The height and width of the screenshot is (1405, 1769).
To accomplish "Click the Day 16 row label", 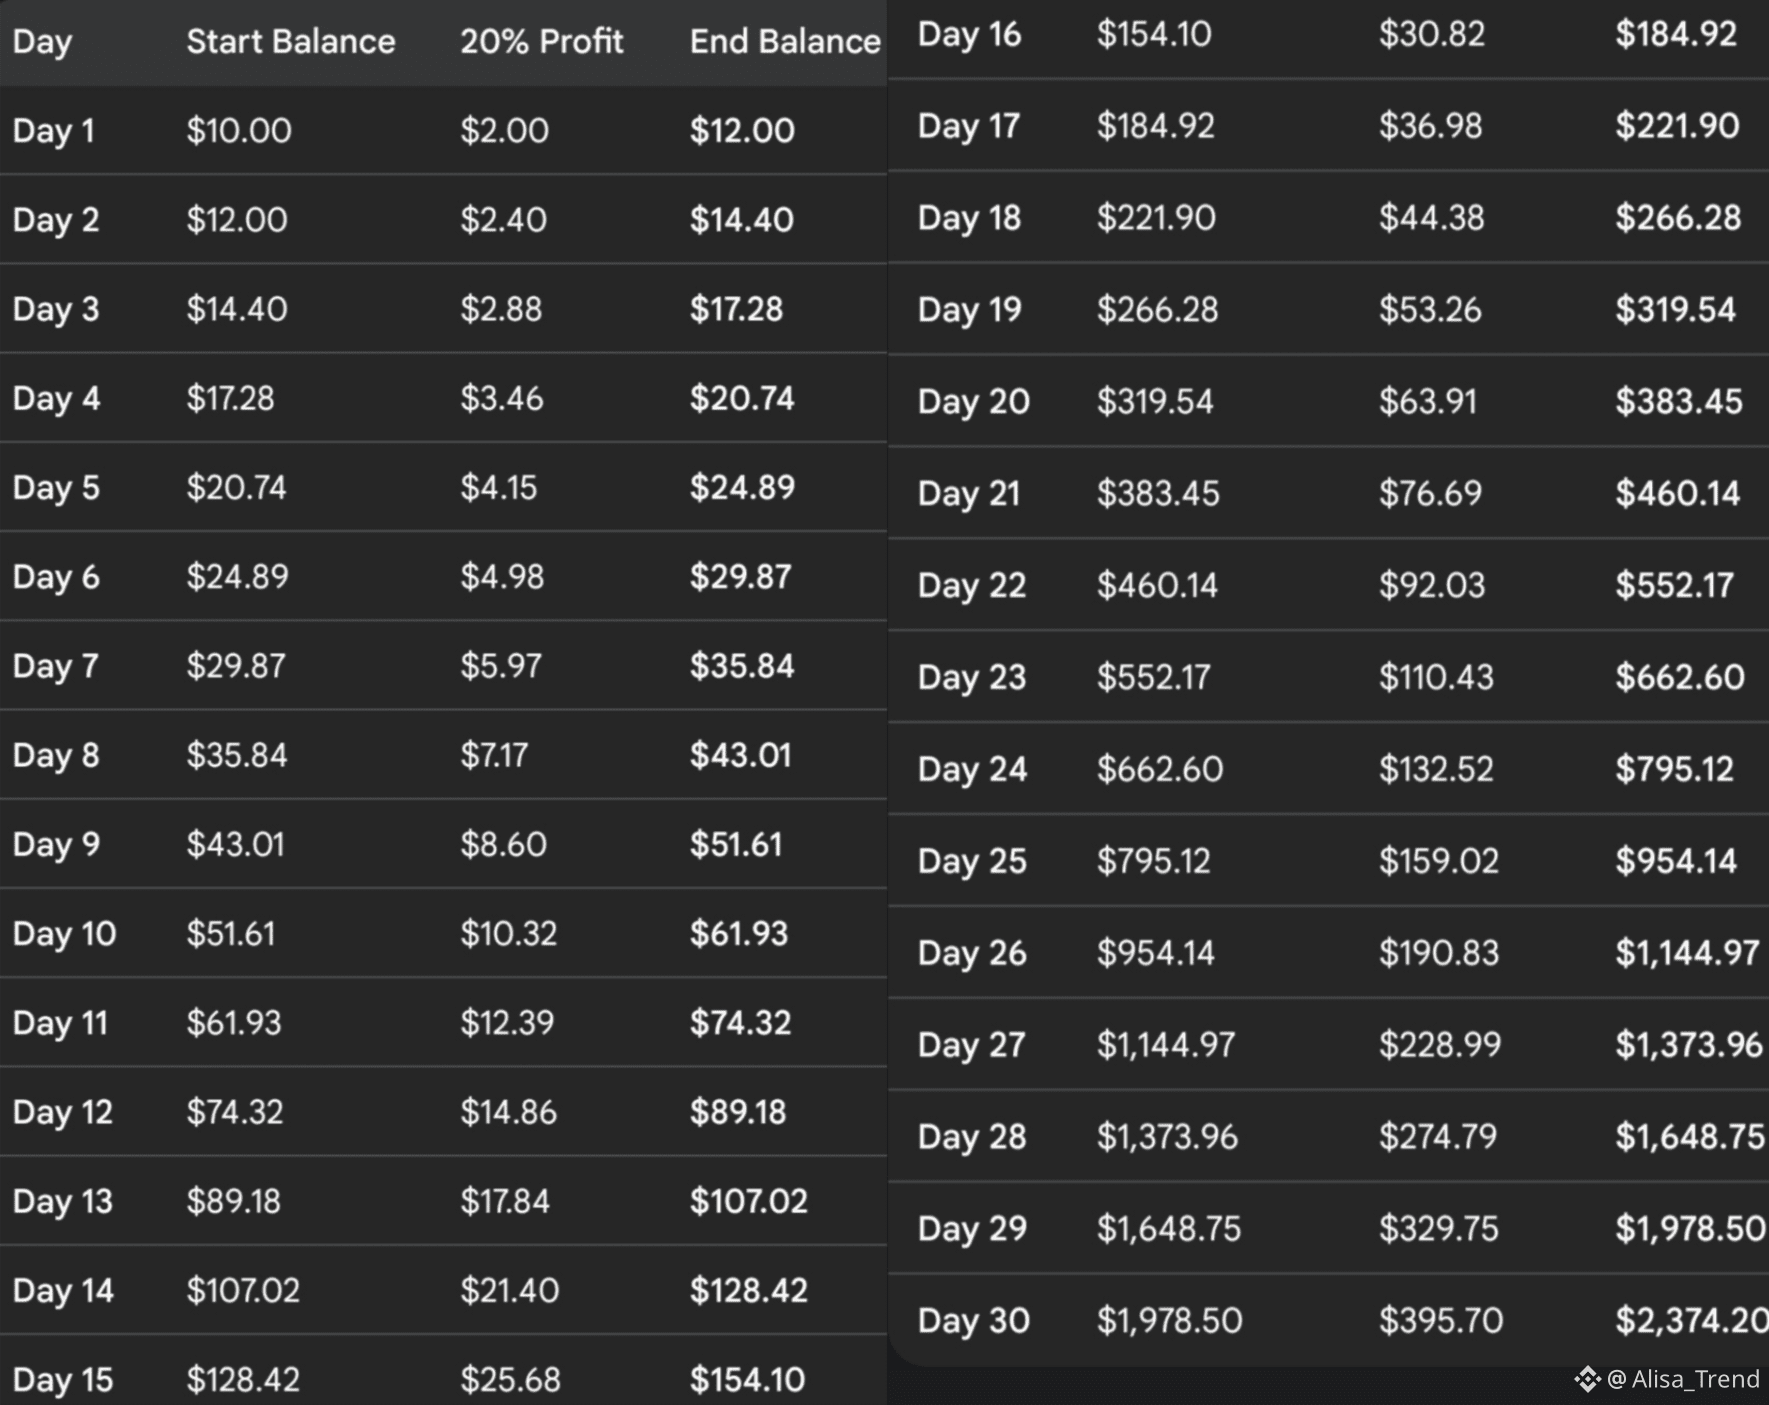I will click(969, 35).
